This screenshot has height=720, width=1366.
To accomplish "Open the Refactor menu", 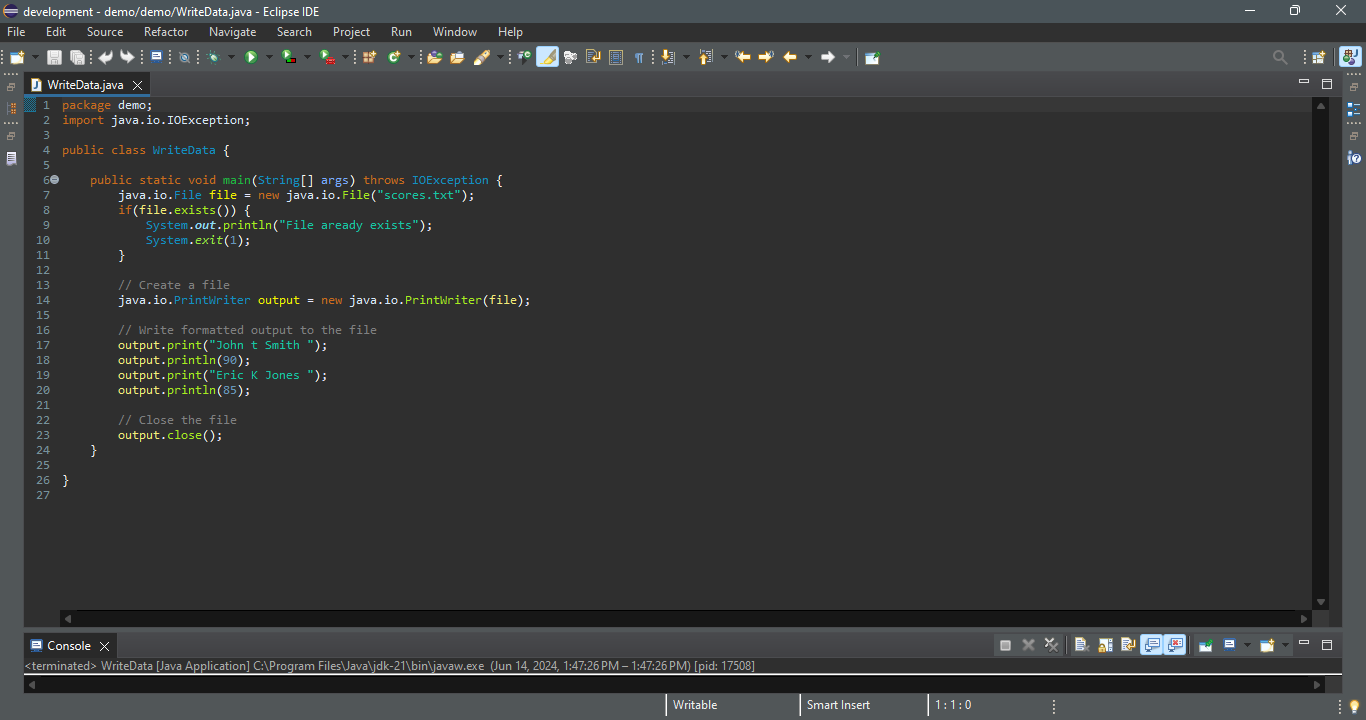I will click(x=166, y=32).
